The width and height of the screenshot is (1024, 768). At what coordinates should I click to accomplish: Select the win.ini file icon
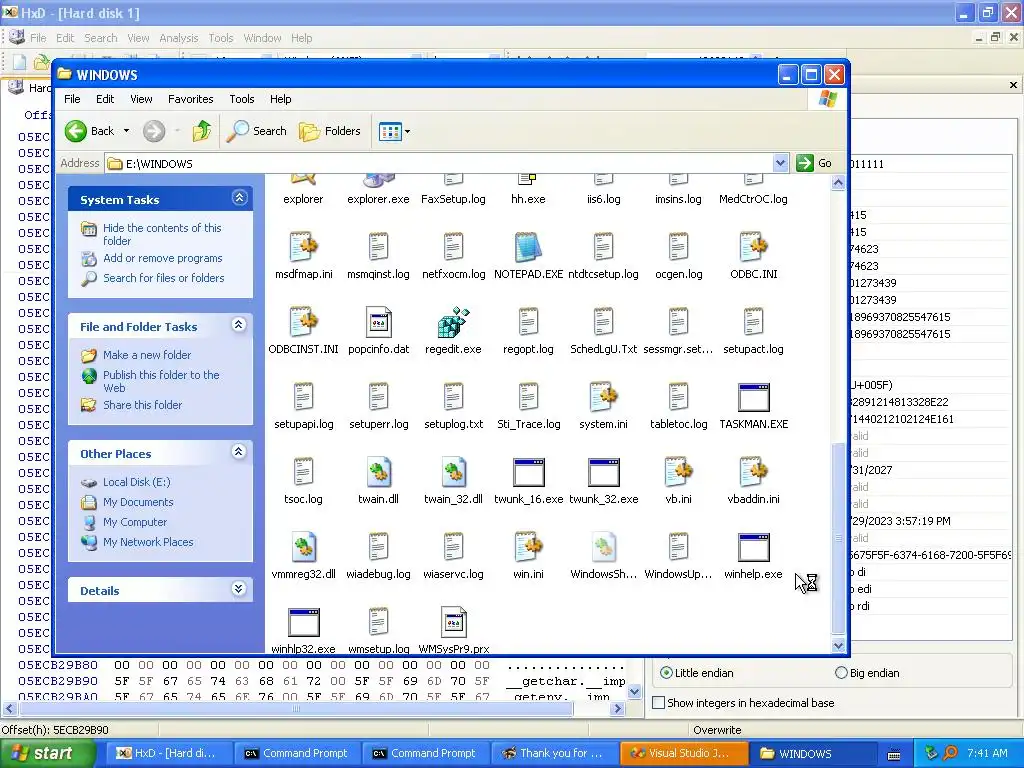point(528,548)
